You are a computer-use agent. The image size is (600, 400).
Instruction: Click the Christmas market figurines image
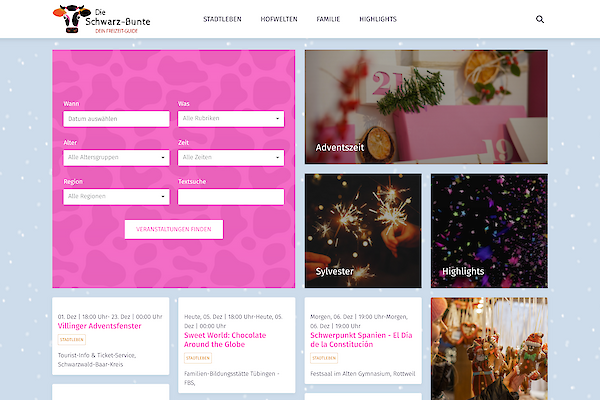pos(489,348)
